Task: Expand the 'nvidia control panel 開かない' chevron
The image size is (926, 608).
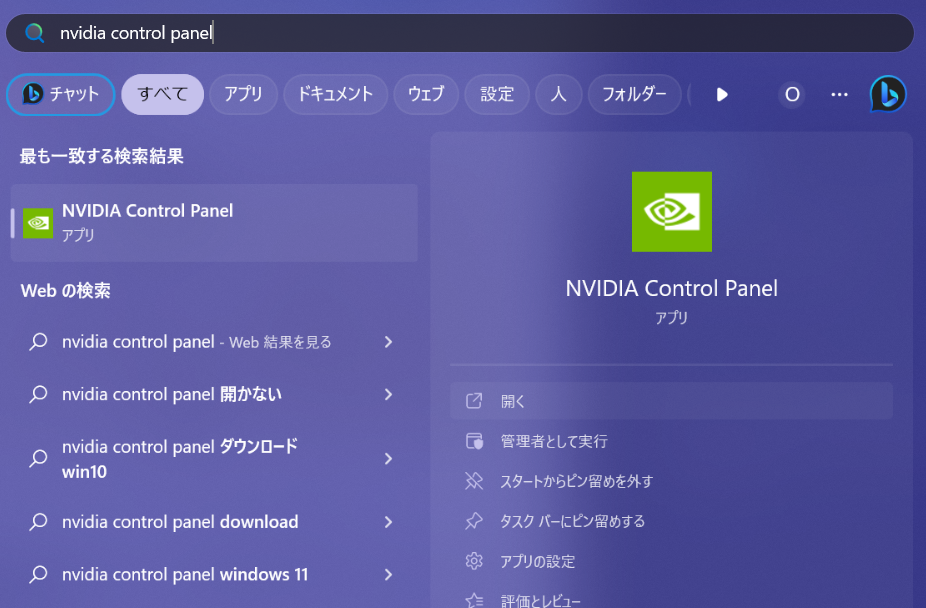Action: pos(388,394)
